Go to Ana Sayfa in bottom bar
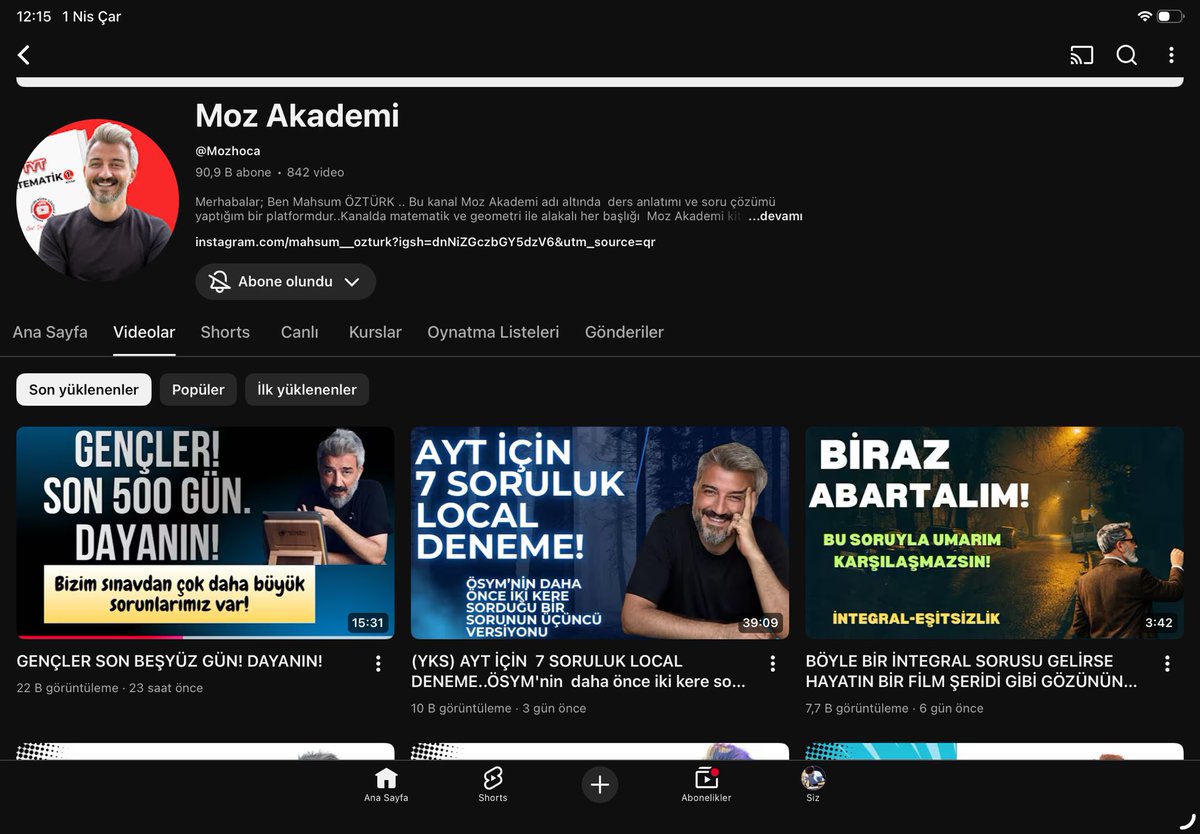This screenshot has height=834, width=1200. click(x=386, y=785)
